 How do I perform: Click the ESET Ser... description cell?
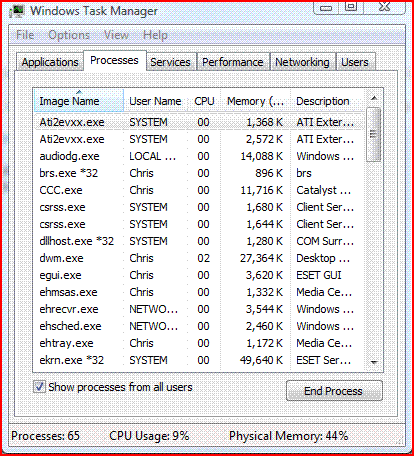(x=324, y=360)
